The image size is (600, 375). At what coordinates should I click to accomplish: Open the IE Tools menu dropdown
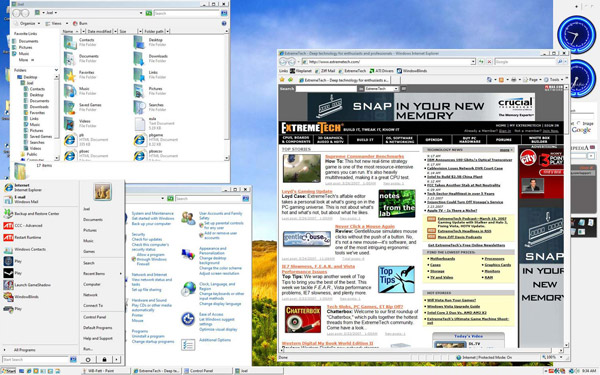[554, 80]
